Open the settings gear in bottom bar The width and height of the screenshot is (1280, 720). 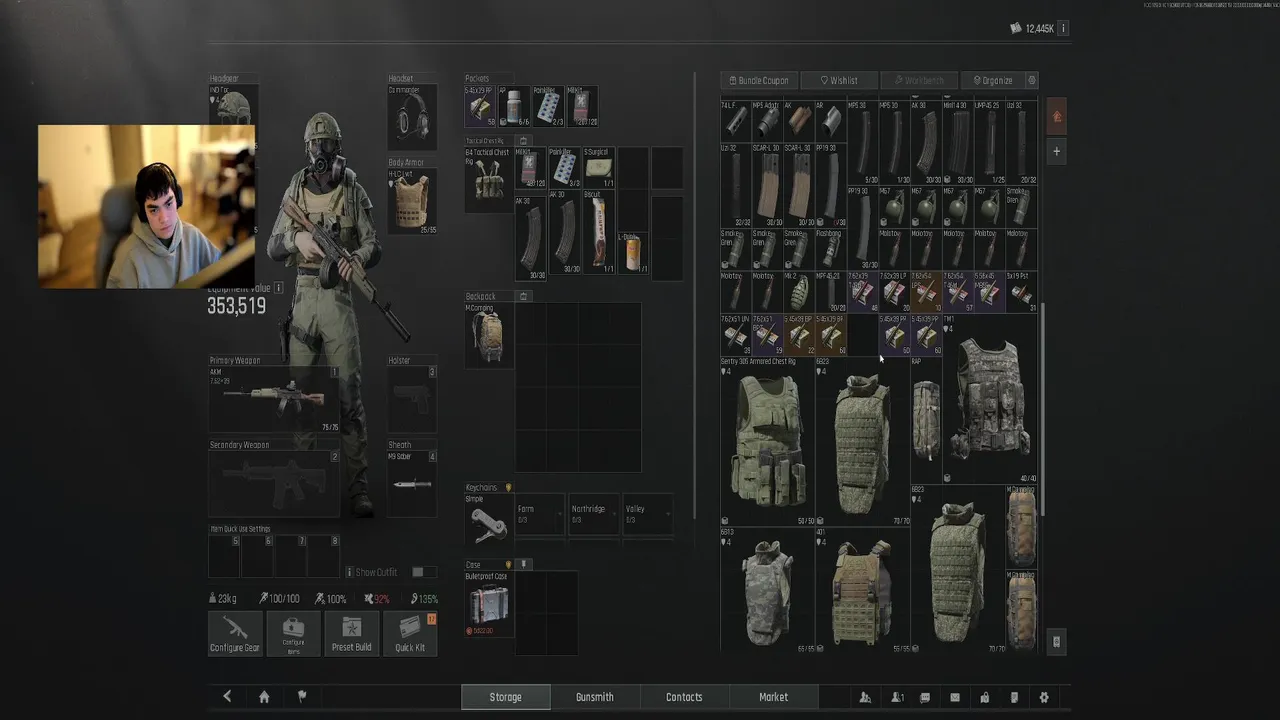(x=1044, y=697)
